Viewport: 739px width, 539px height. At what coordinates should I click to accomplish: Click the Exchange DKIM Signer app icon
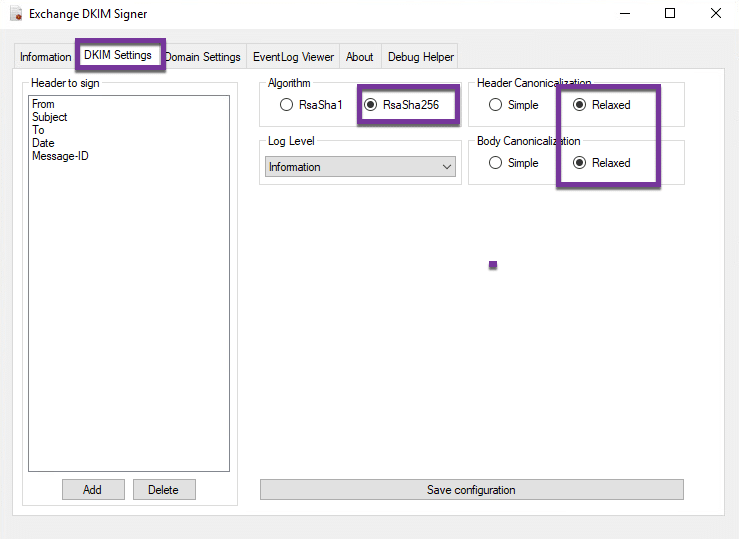coord(16,14)
